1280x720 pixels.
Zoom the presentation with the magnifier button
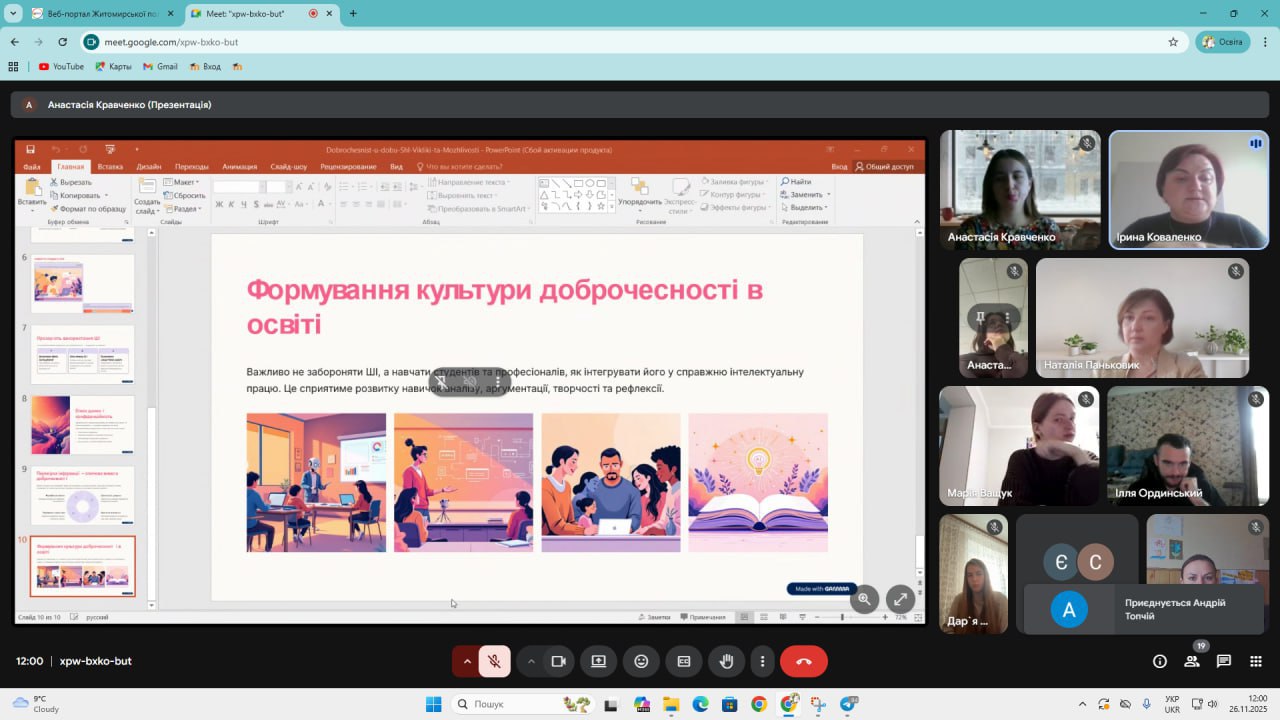864,599
